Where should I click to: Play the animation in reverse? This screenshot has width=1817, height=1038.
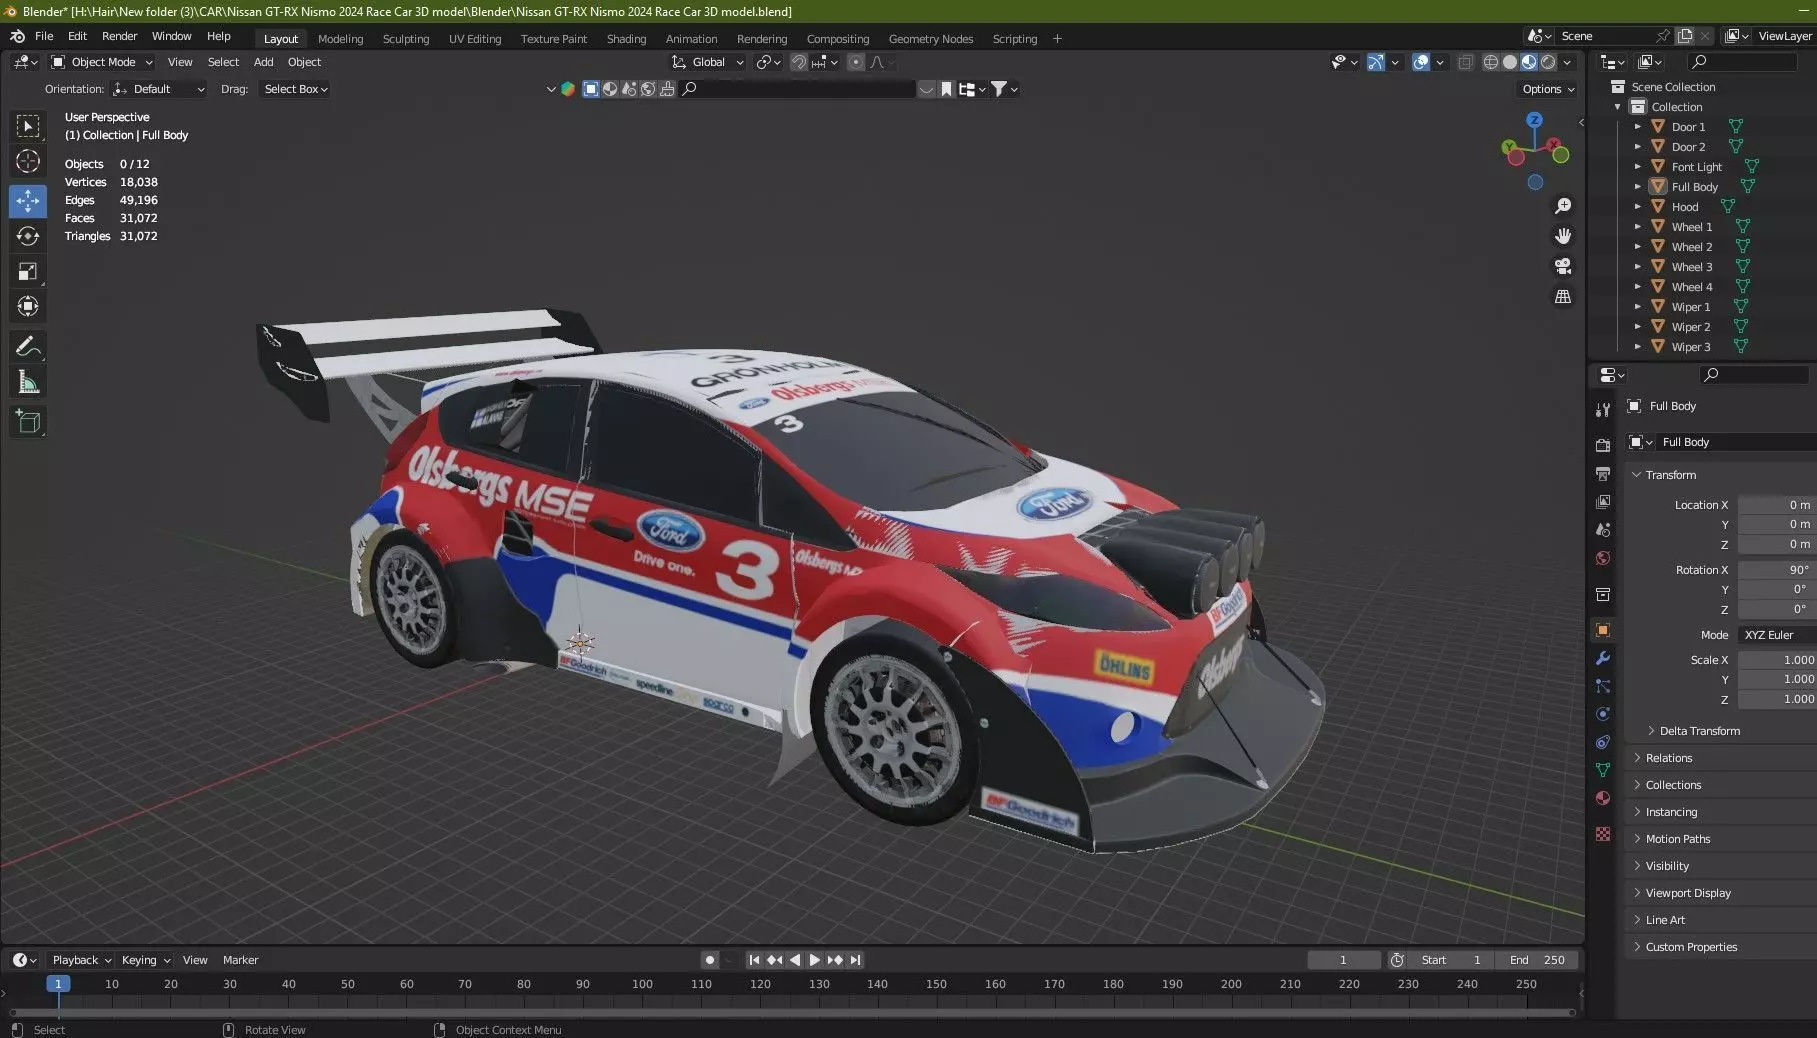pos(795,960)
